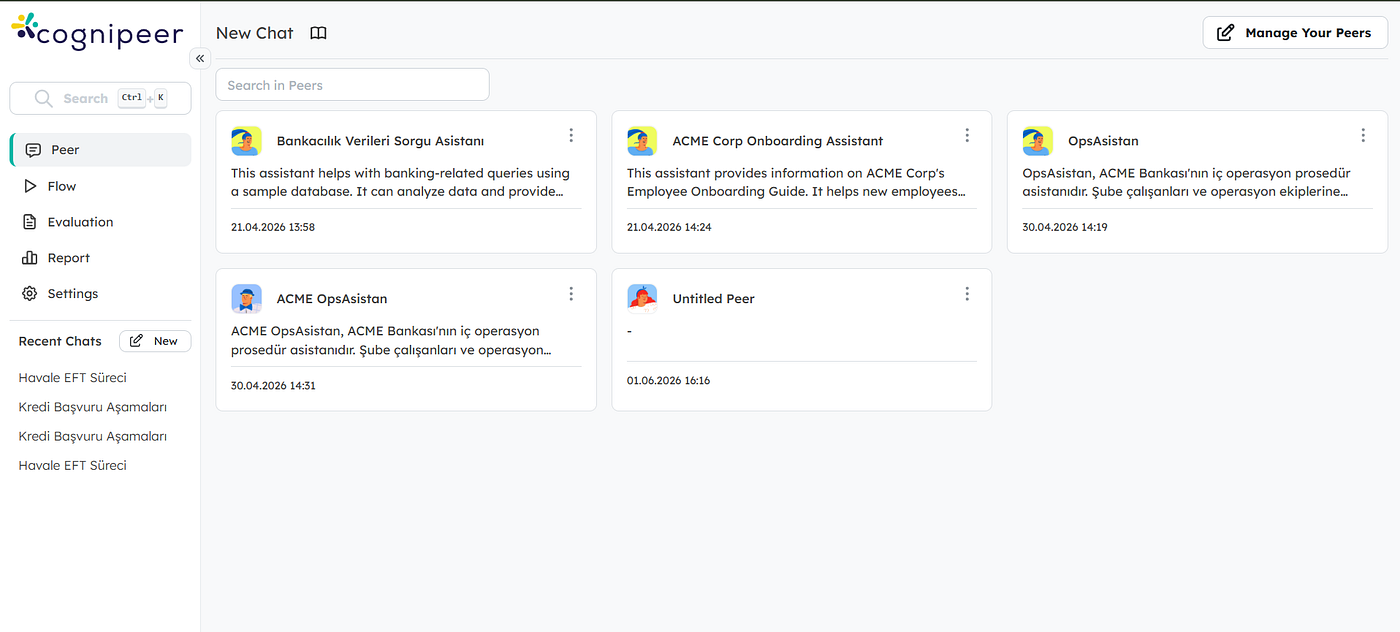
Task: Click pencil icon on Manage Your Peers
Action: click(1225, 33)
